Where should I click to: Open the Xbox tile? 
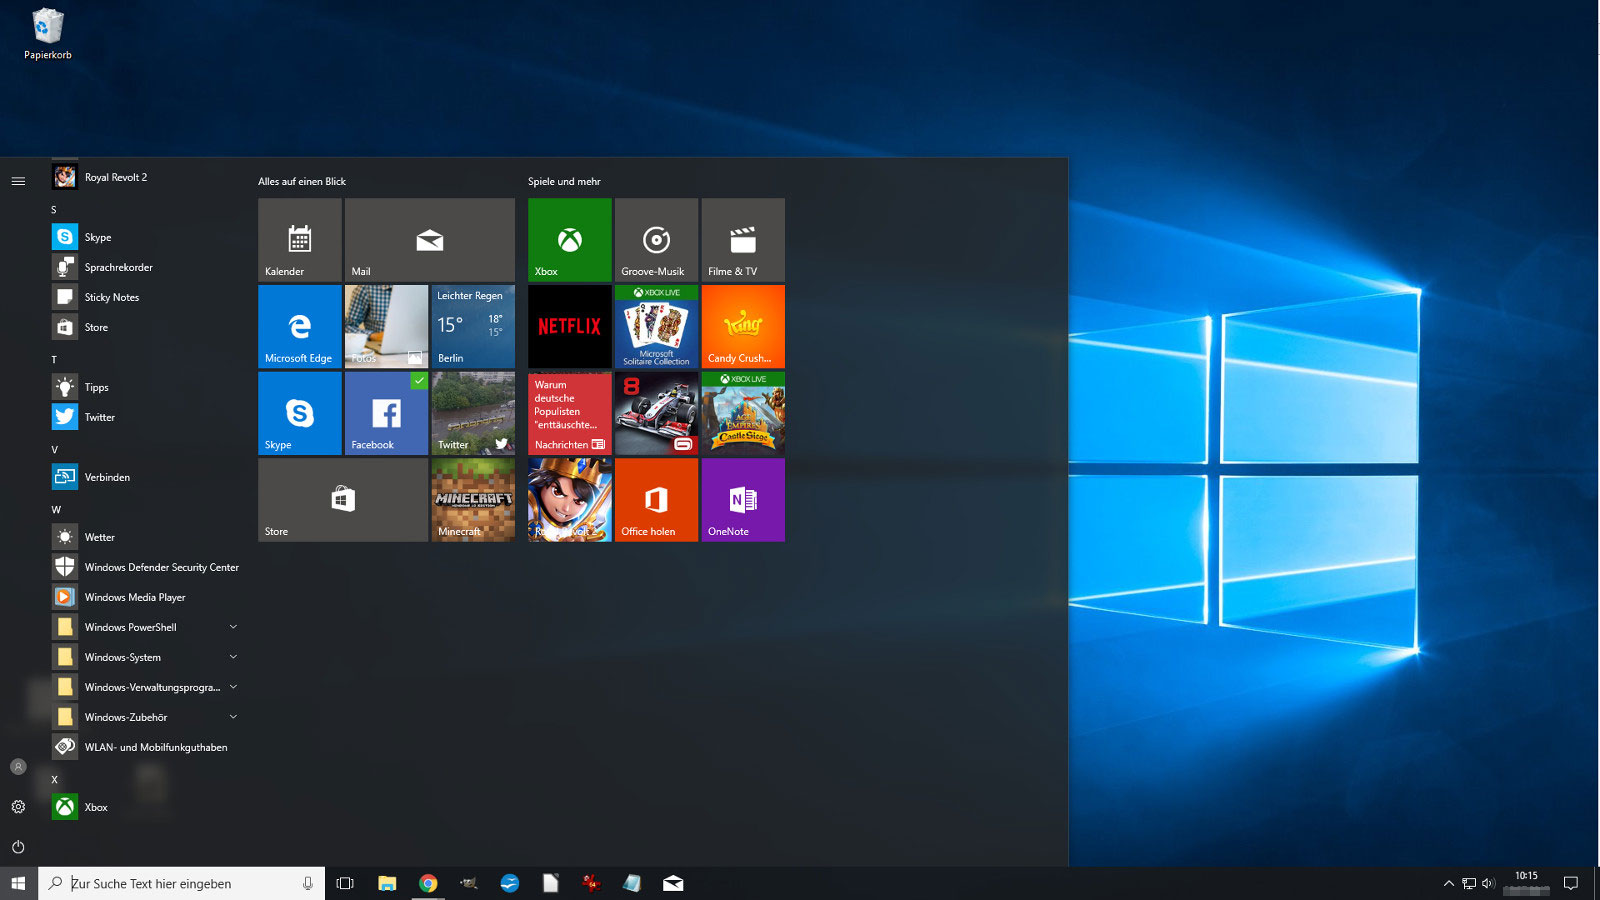[x=568, y=240]
